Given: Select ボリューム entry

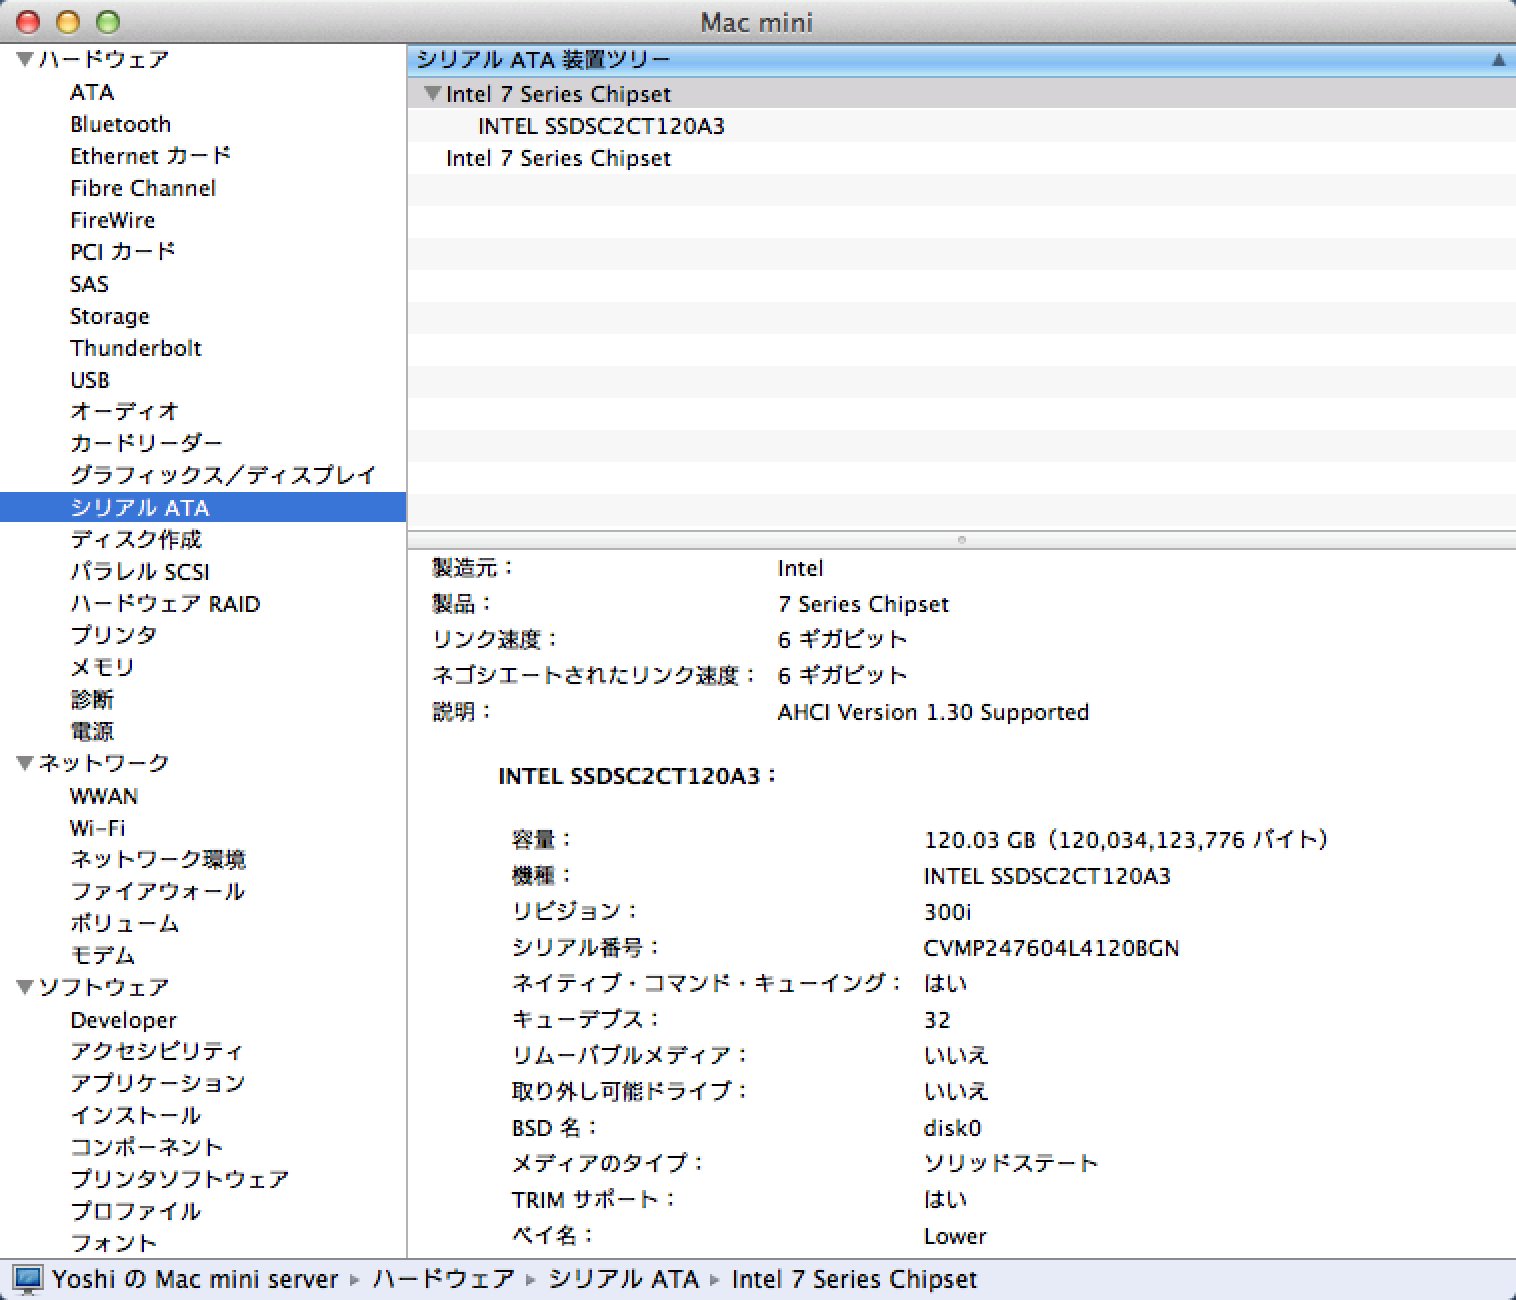Looking at the screenshot, I should 124,923.
